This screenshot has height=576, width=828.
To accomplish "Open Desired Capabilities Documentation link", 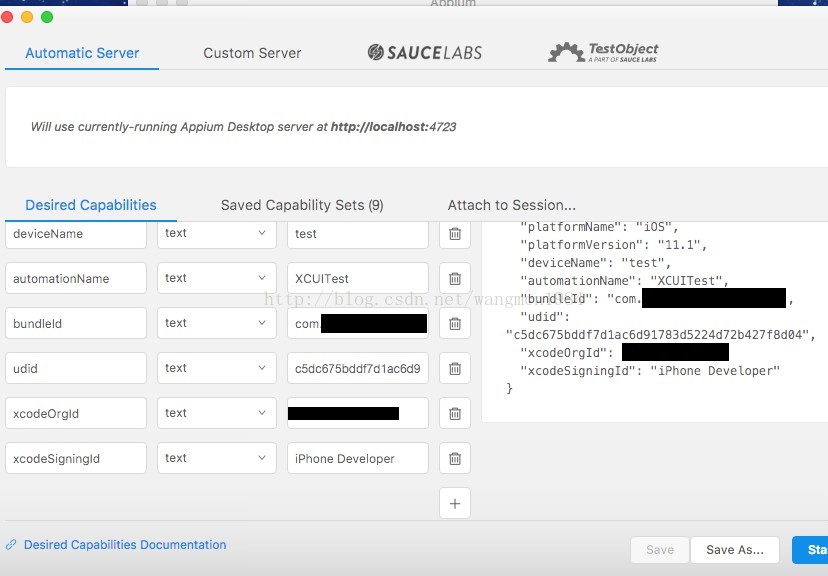I will pos(125,544).
